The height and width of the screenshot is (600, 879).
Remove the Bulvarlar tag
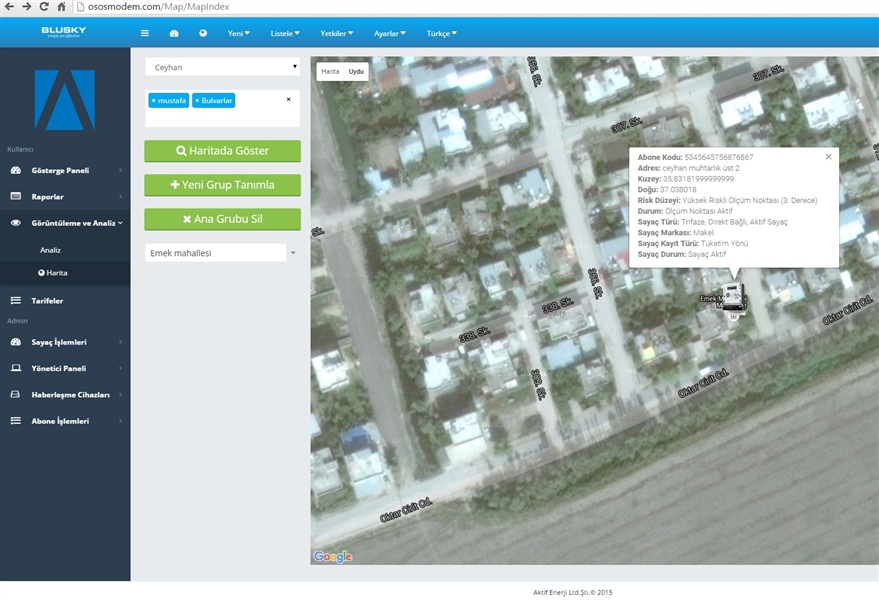197,100
